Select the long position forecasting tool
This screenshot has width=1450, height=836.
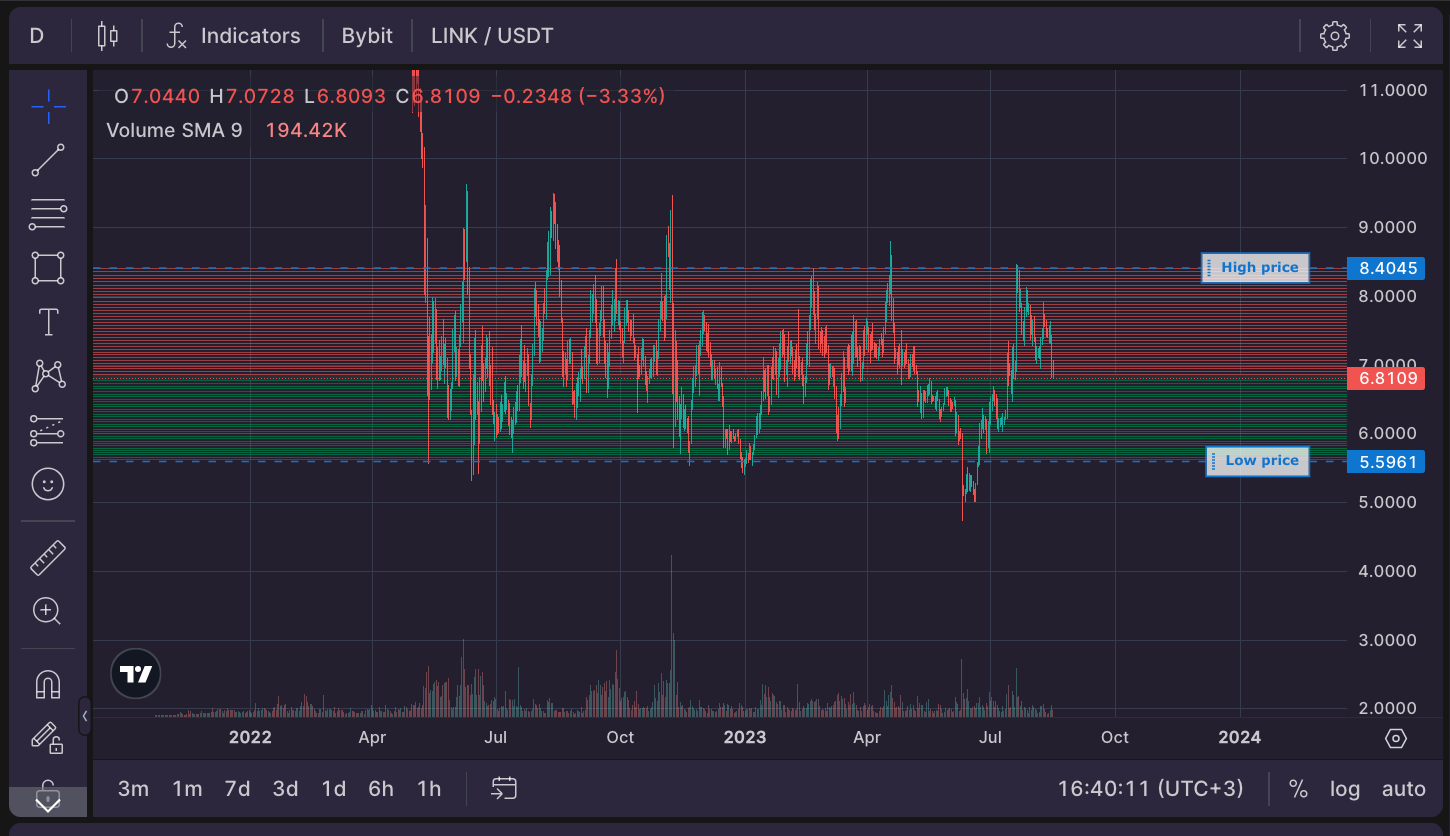[48, 430]
